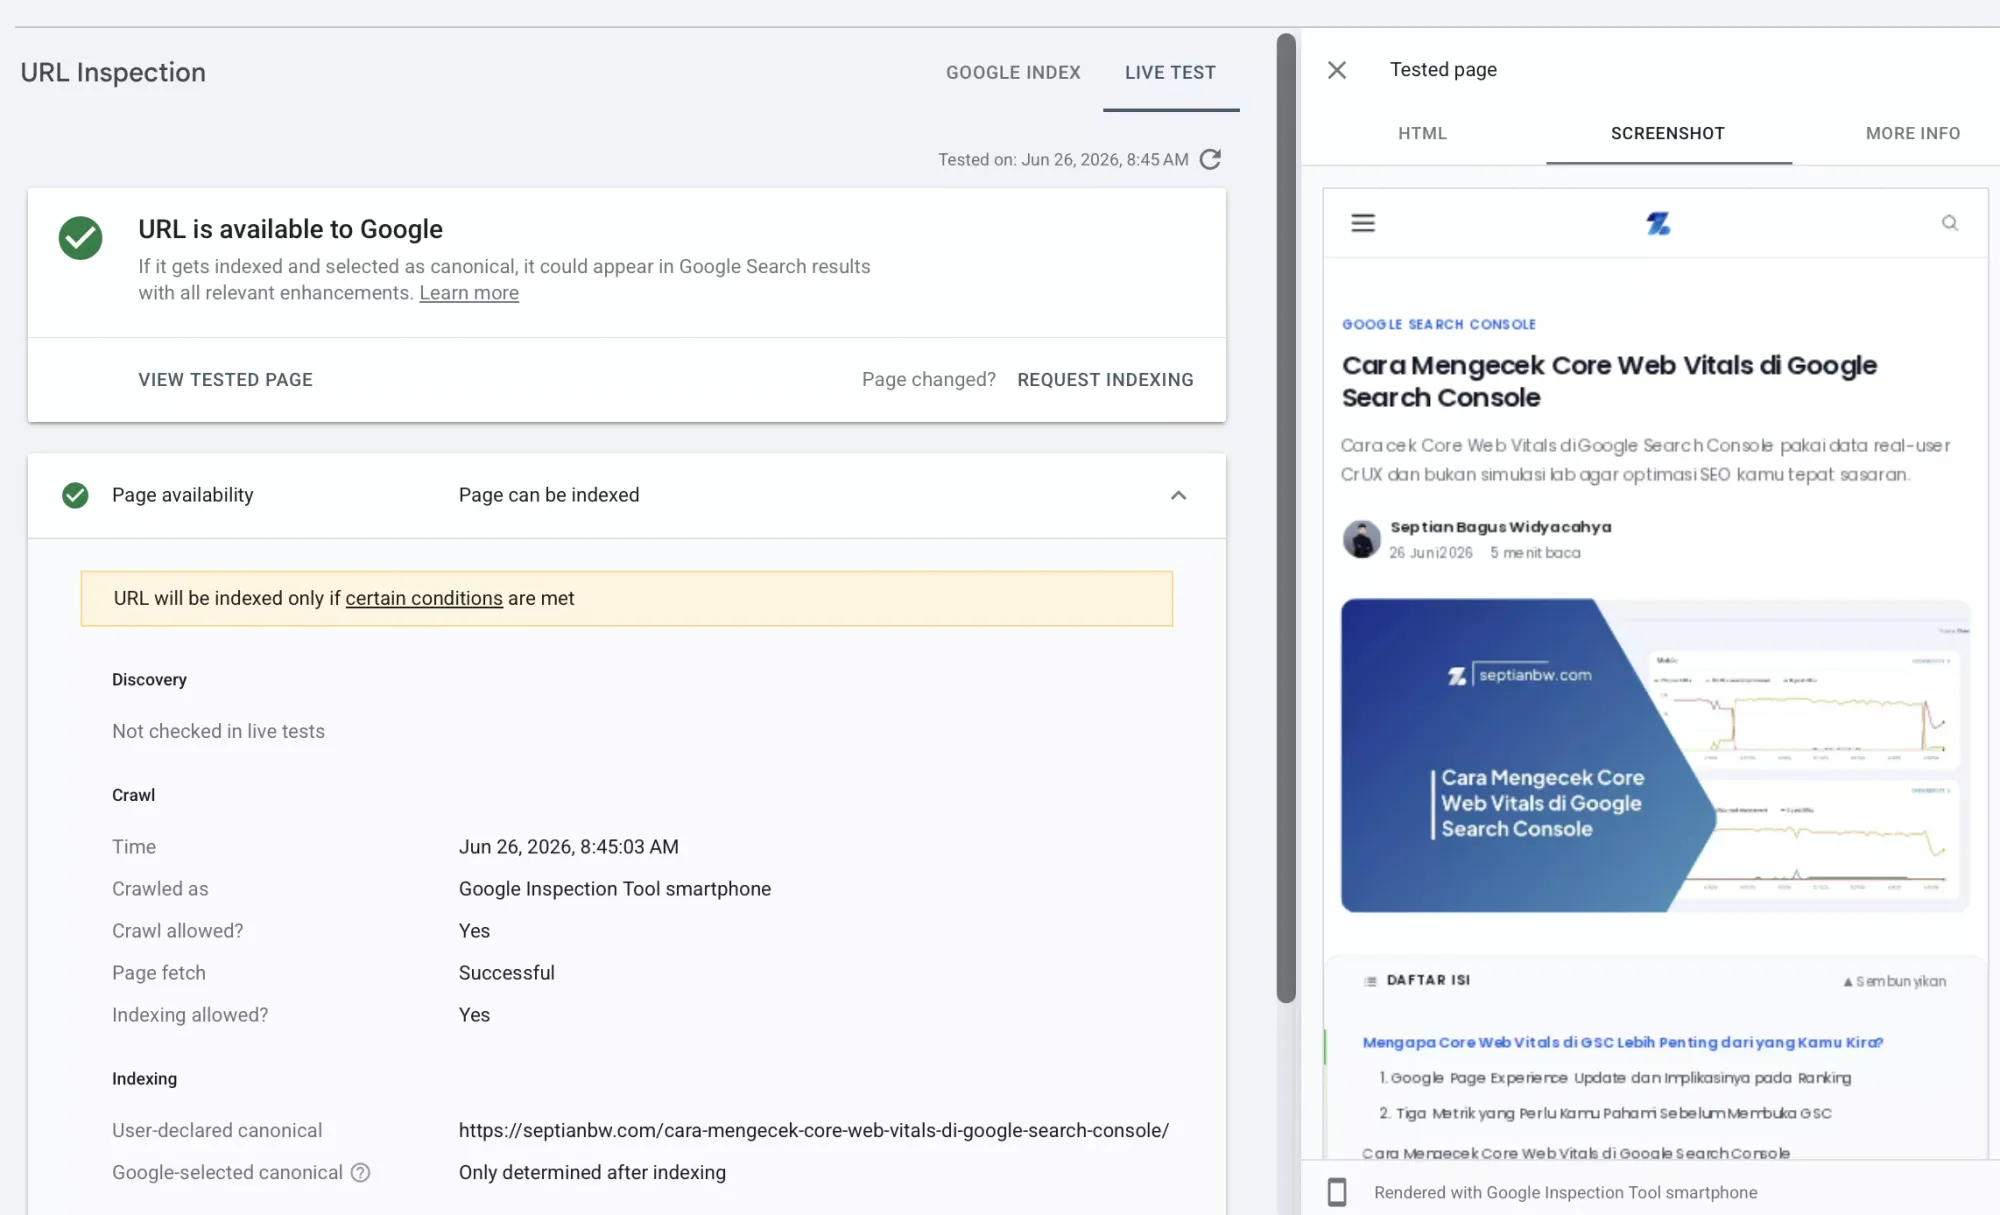Screen dimensions: 2000x1215
Task: Click the Google Search Console category link
Action: pos(1439,325)
